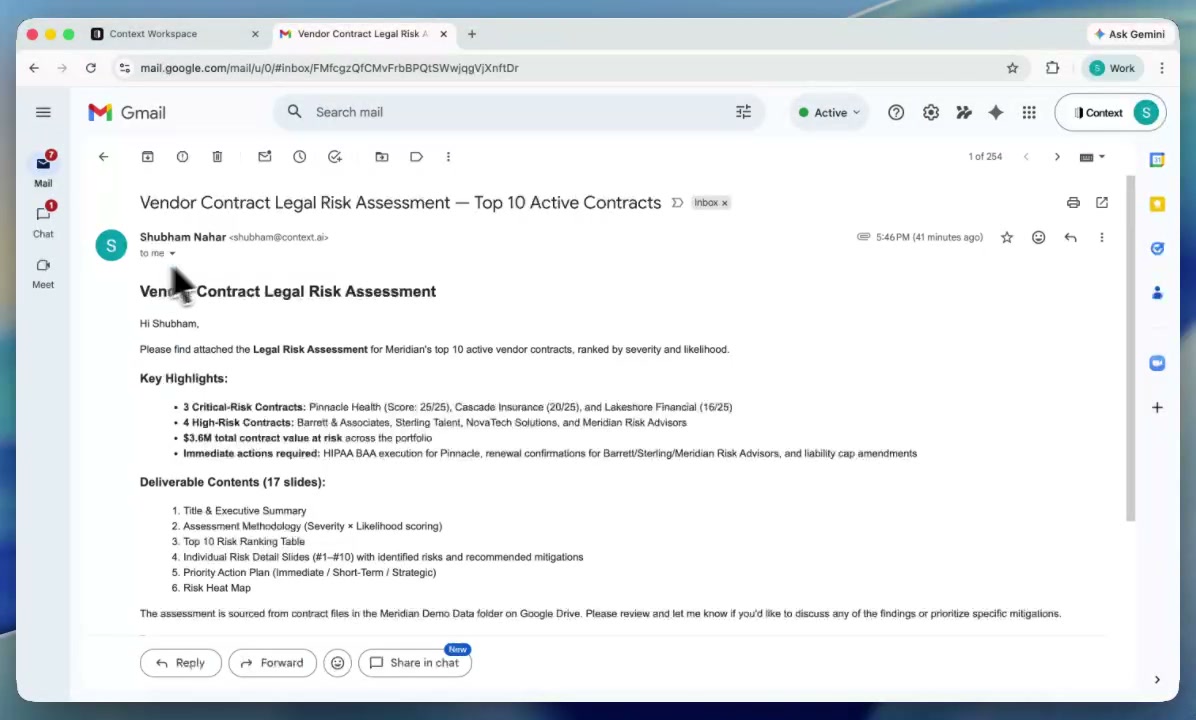The height and width of the screenshot is (720, 1196).
Task: Open Labels icon in toolbar
Action: pyautogui.click(x=416, y=157)
